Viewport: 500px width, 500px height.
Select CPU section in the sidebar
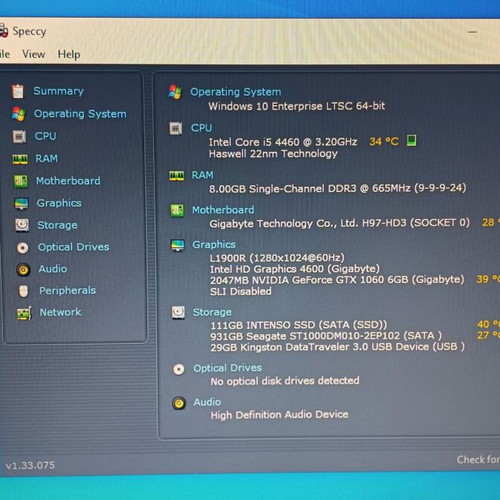point(45,136)
